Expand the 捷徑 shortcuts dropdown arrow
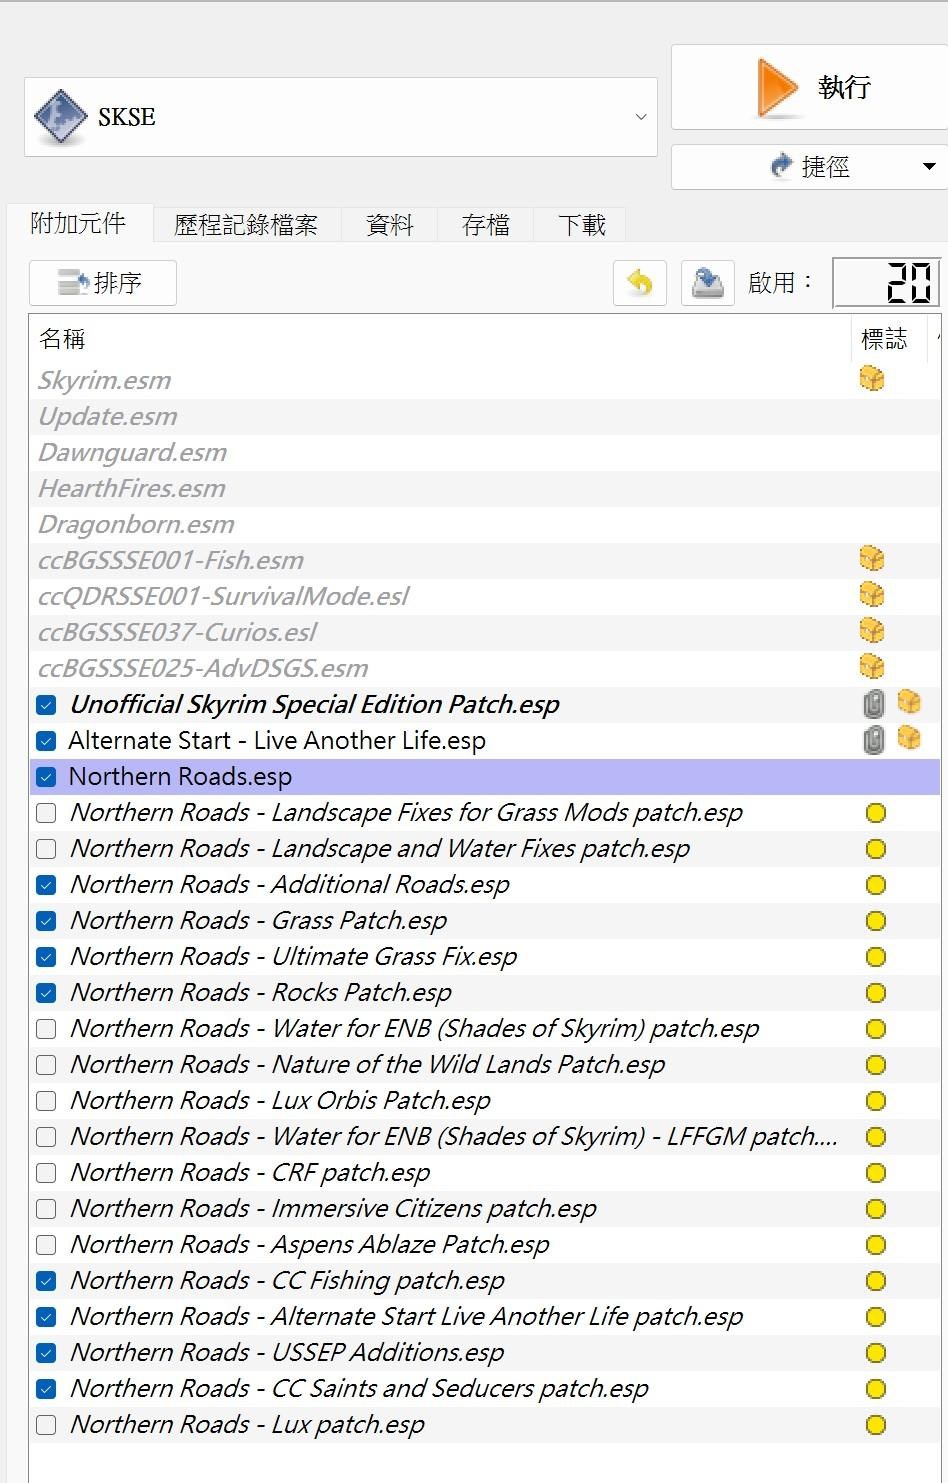The width and height of the screenshot is (948, 1483). tap(929, 166)
